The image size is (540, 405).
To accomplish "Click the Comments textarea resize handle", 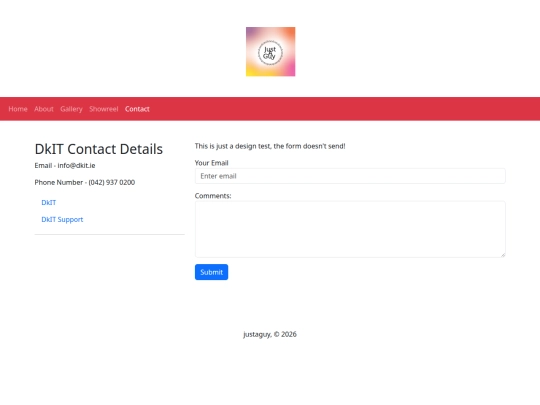I will tap(503, 255).
